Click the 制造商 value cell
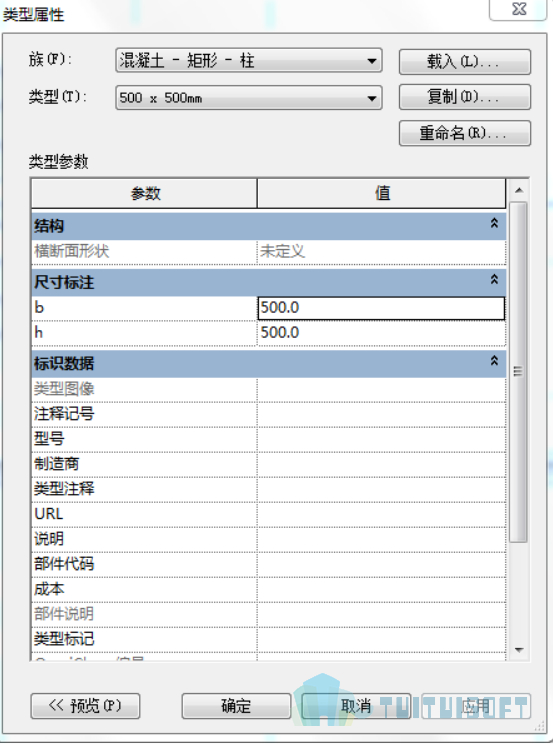This screenshot has height=744, width=553. pos(381,464)
